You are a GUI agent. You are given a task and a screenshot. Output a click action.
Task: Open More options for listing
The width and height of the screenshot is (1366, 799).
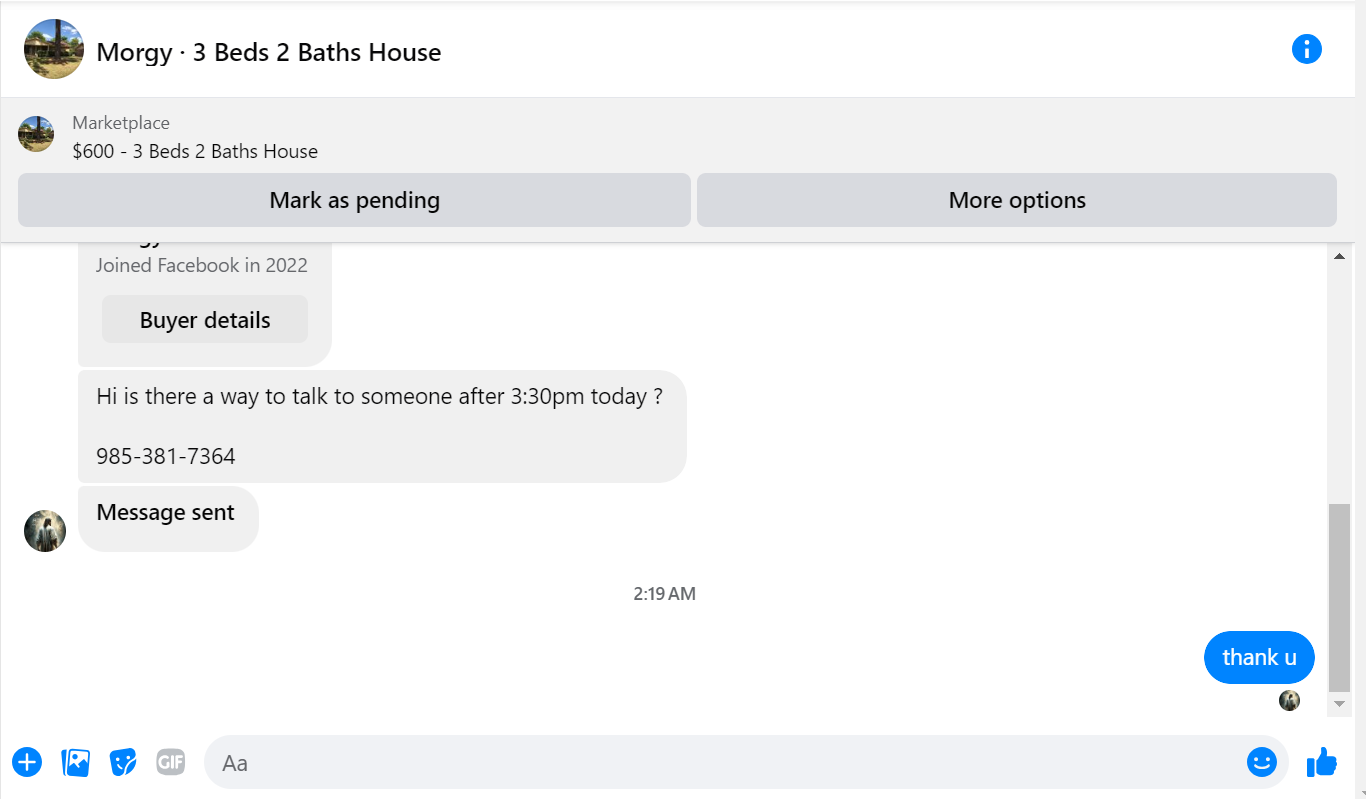[x=1017, y=200]
